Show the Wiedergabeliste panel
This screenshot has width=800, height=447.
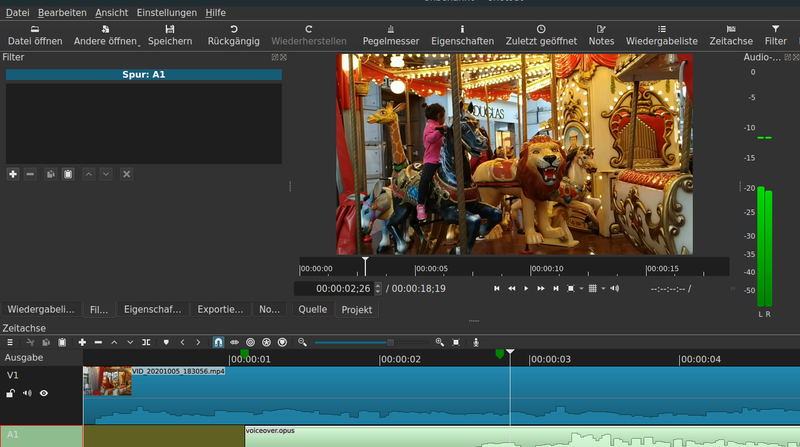click(662, 35)
